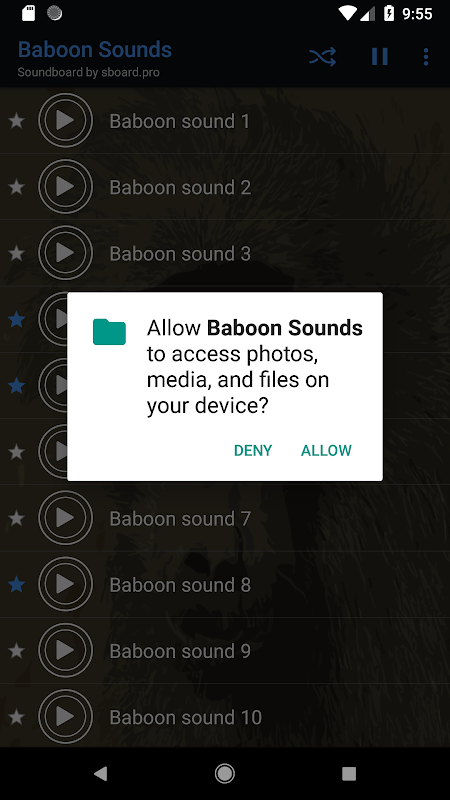Play Baboon sound 3
This screenshot has height=800, width=450.
(x=65, y=253)
